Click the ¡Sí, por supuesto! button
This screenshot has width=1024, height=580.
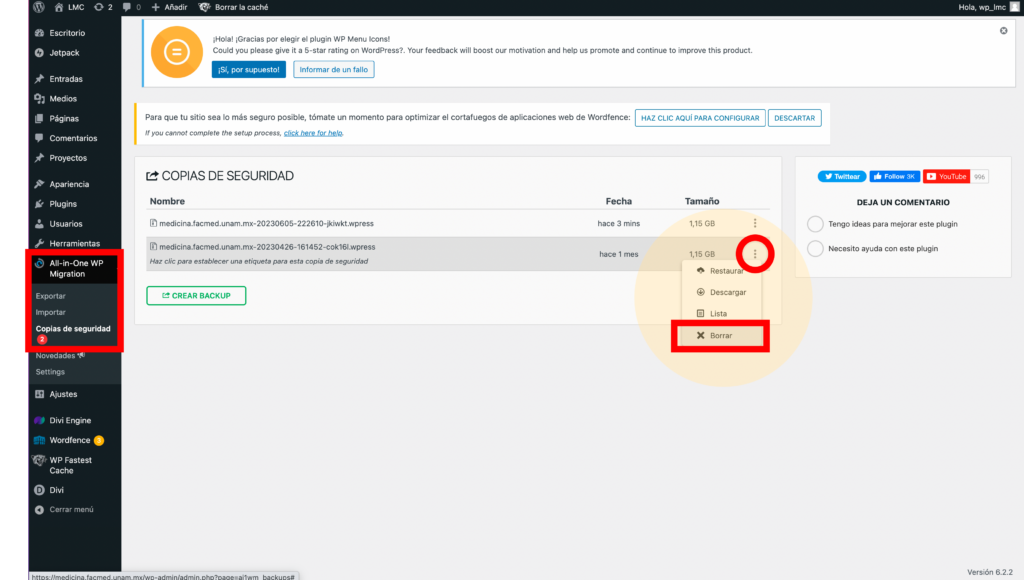[x=249, y=69]
